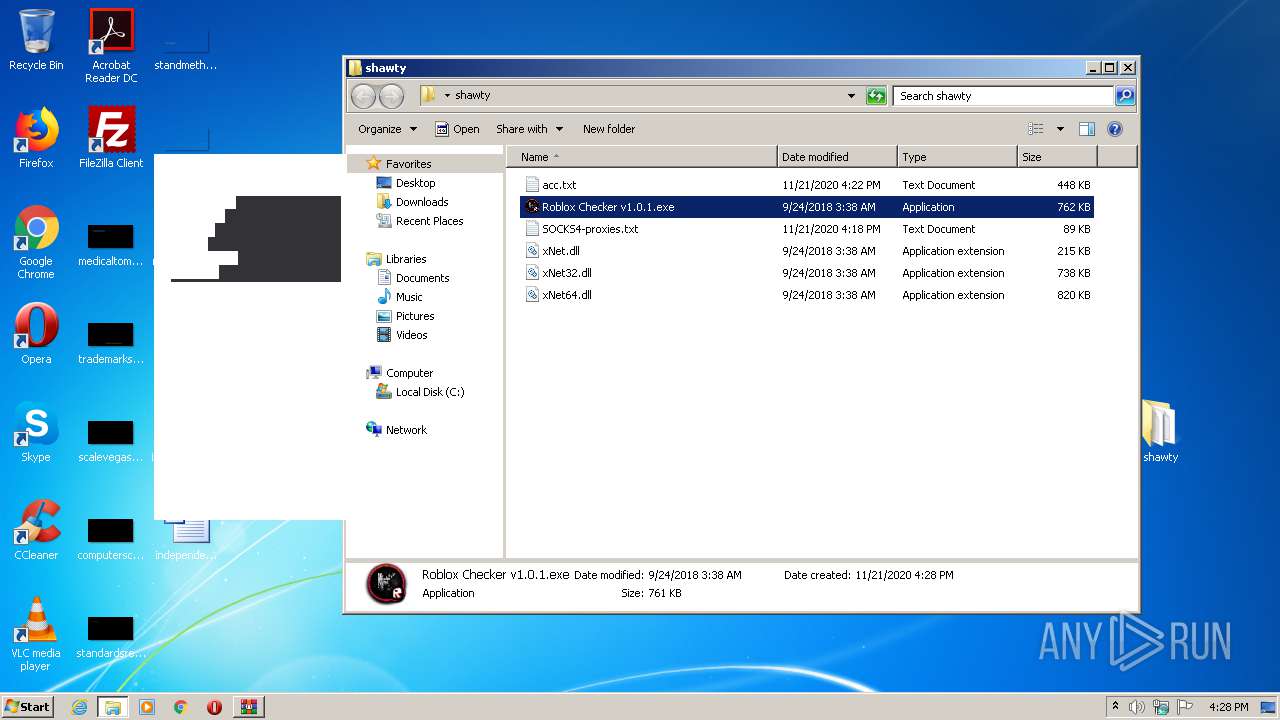Launch Skype desktop shortcut
The image size is (1280, 720).
point(36,432)
